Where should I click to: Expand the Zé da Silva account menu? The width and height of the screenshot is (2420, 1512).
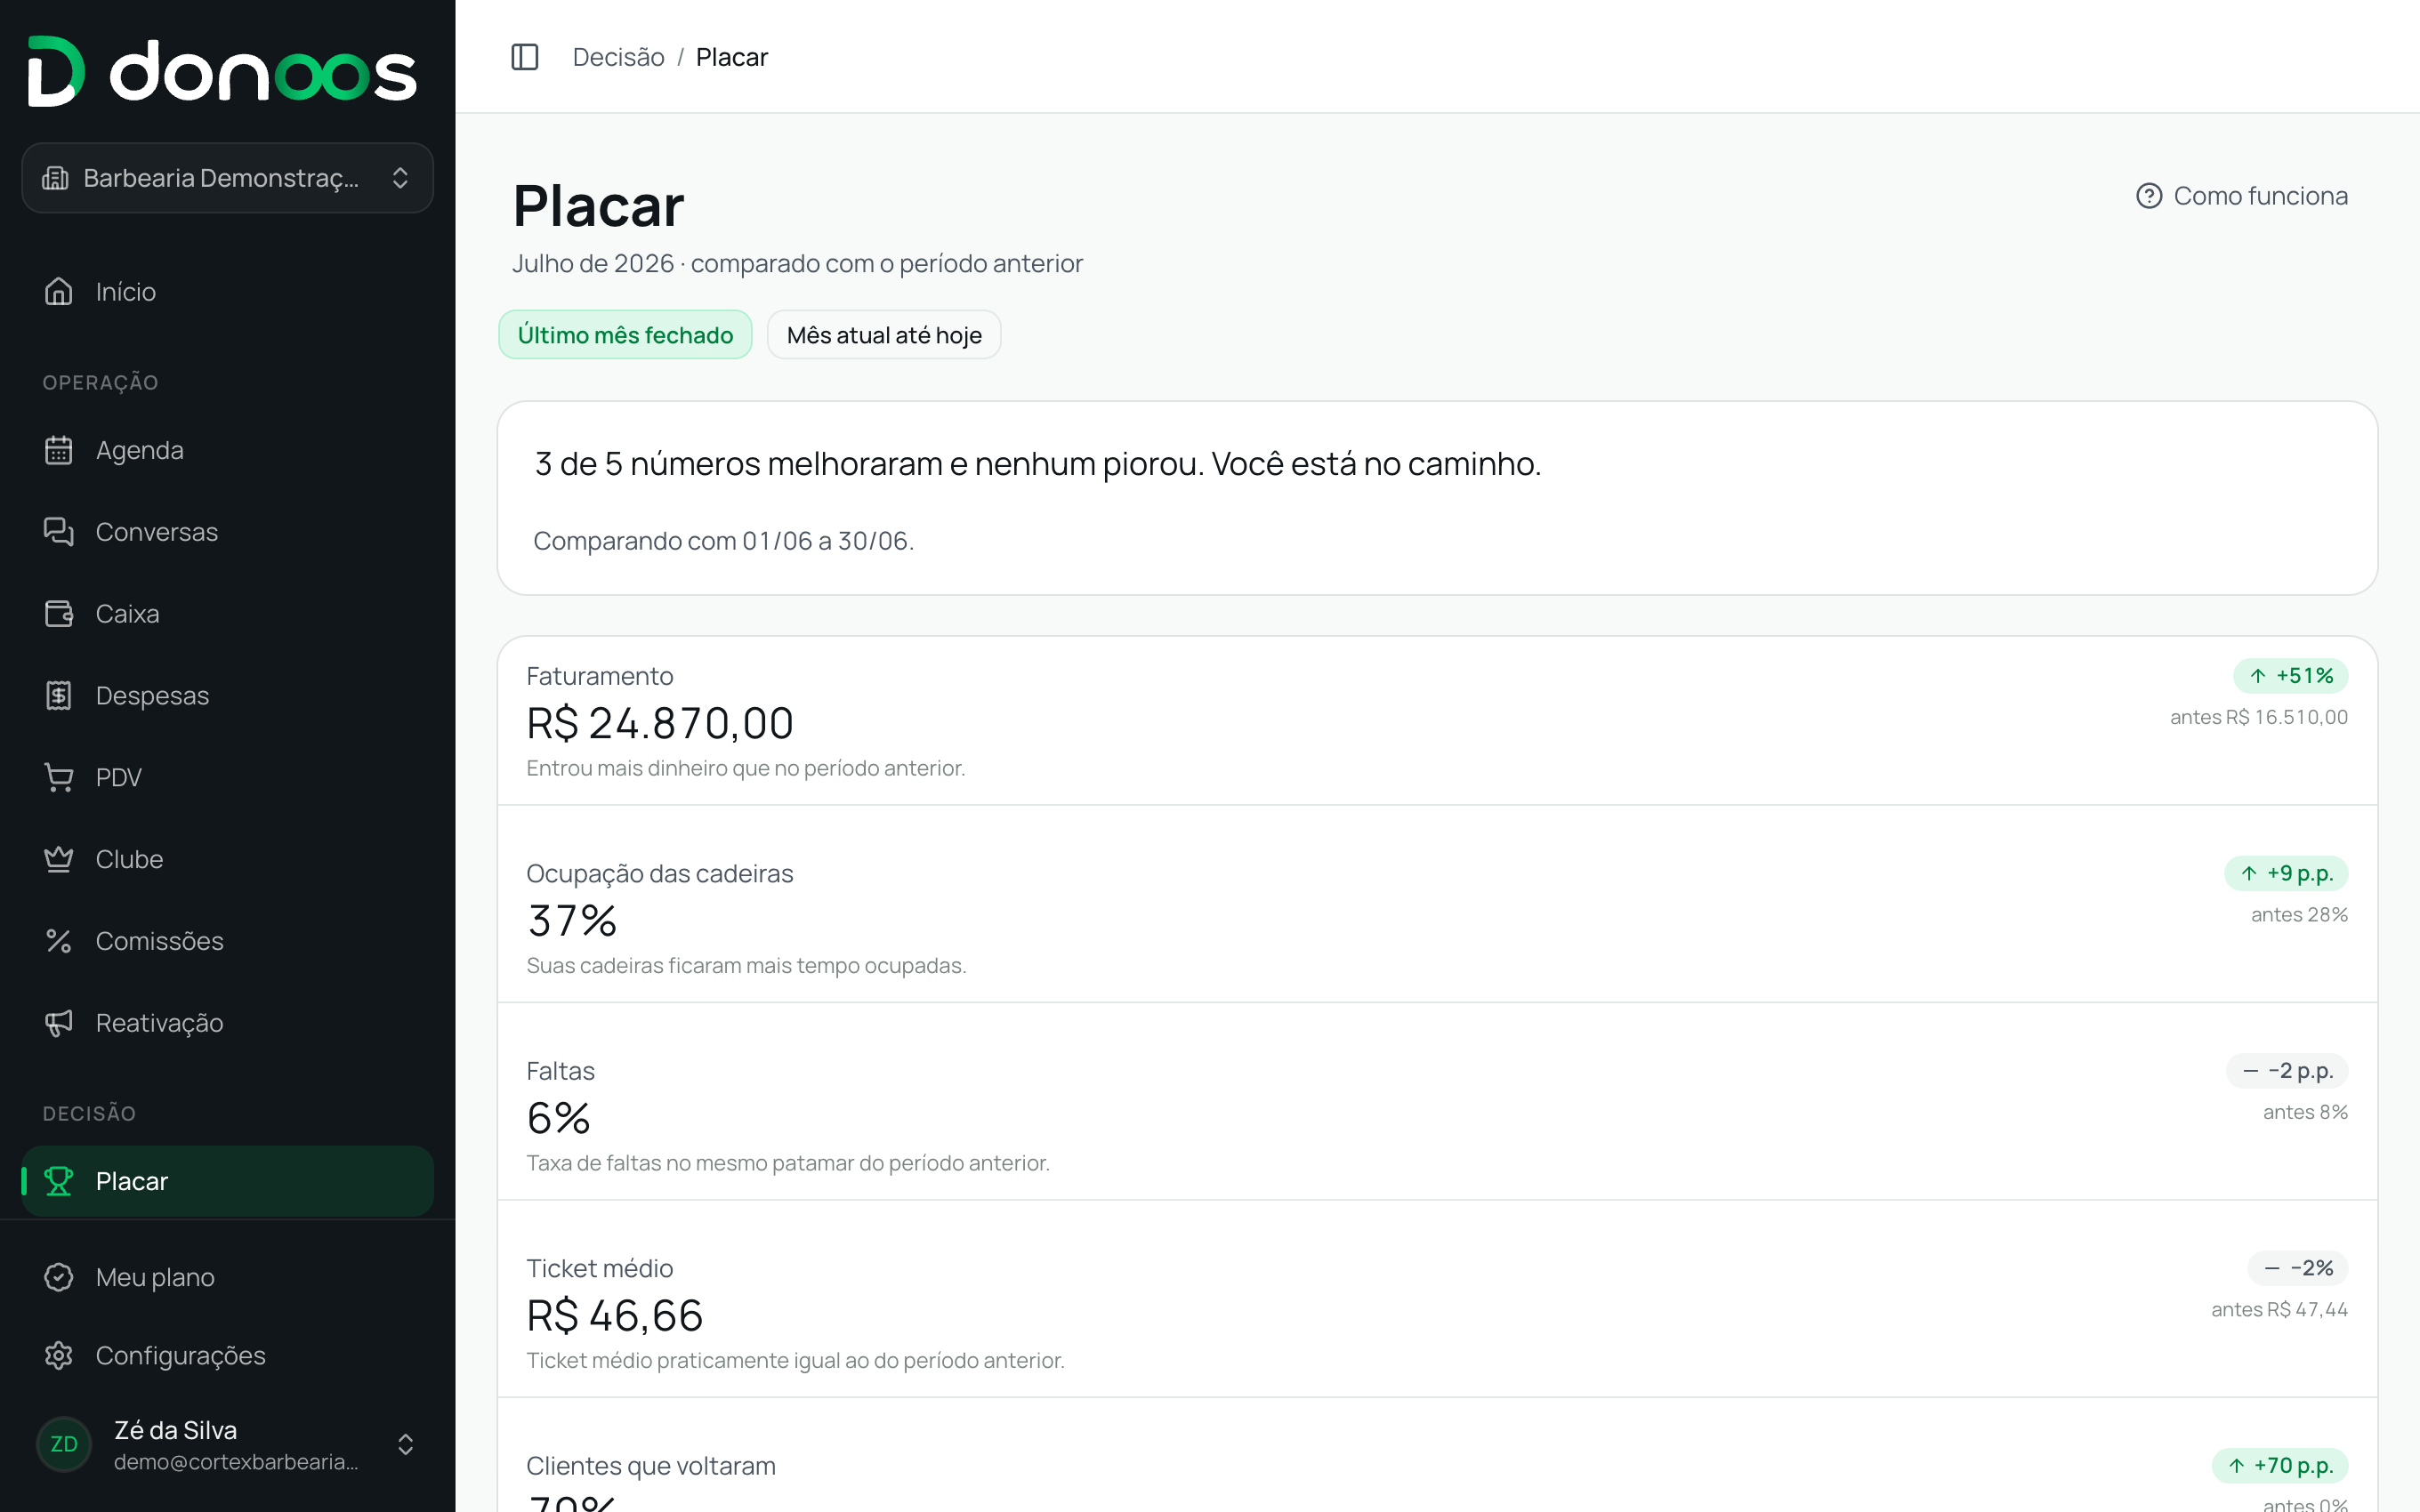coord(227,1444)
